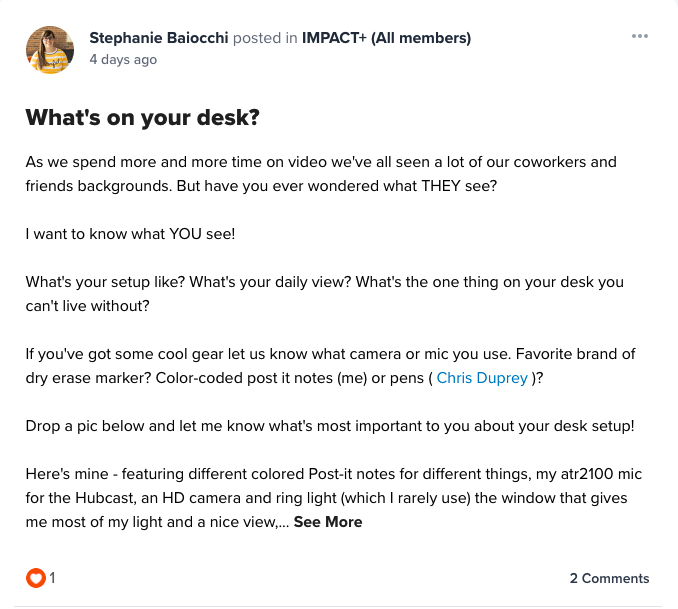Screen dimensions: 678x609
Task: Click the paragraph starting "As we spend more"
Action: [320, 173]
